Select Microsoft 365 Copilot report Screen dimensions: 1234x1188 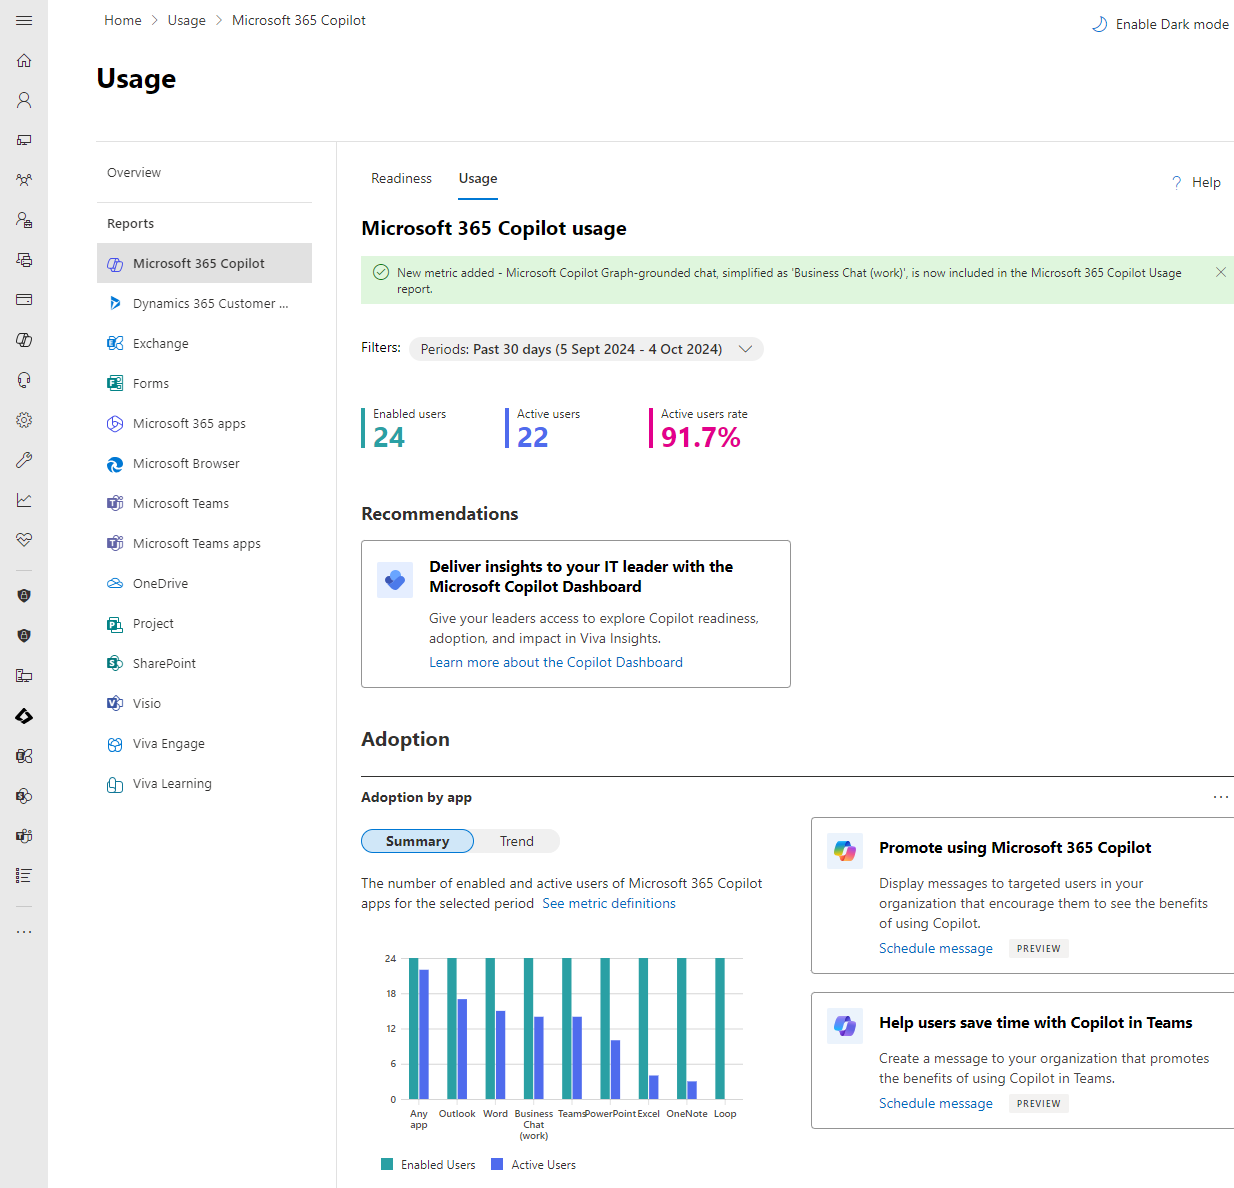204,263
